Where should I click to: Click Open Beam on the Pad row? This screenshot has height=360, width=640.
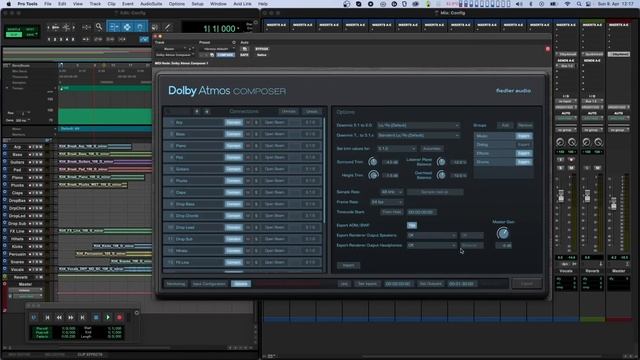tap(274, 157)
